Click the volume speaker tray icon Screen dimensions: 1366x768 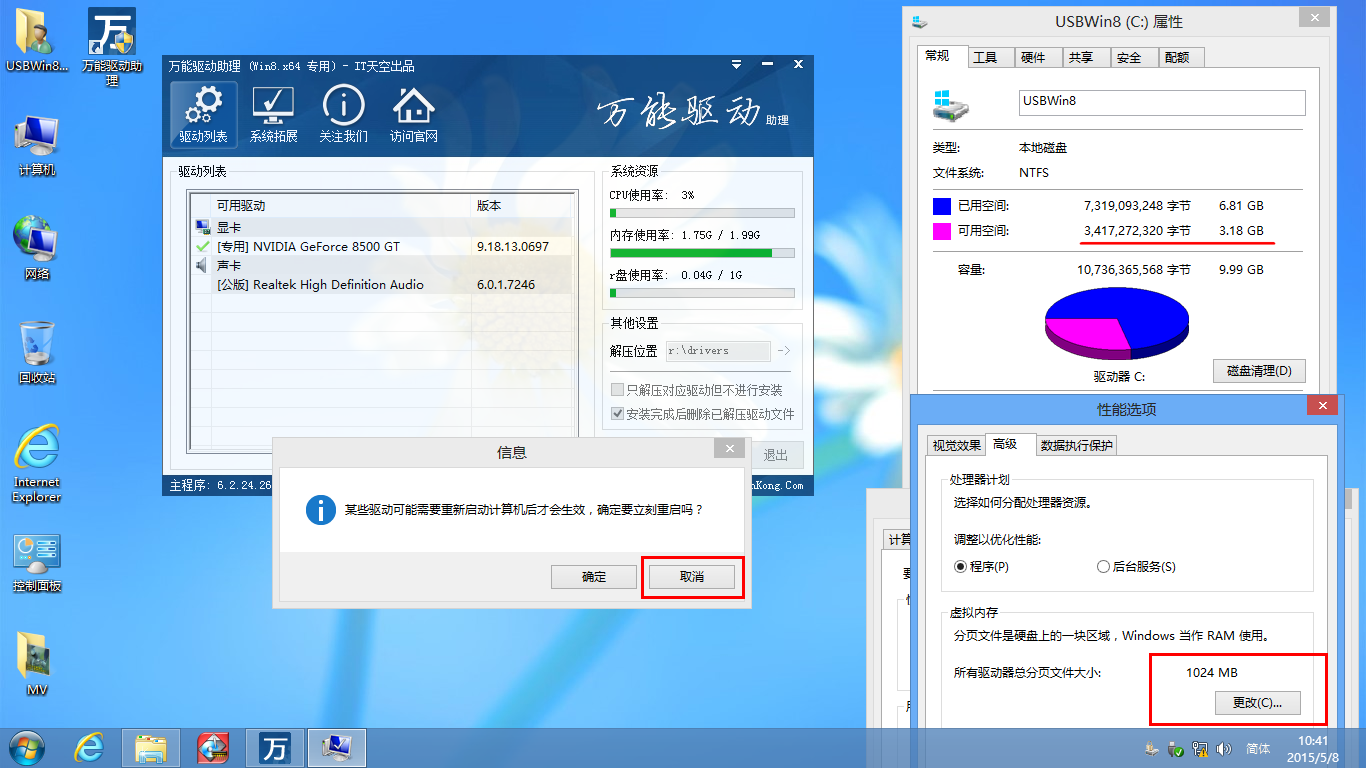[1223, 749]
